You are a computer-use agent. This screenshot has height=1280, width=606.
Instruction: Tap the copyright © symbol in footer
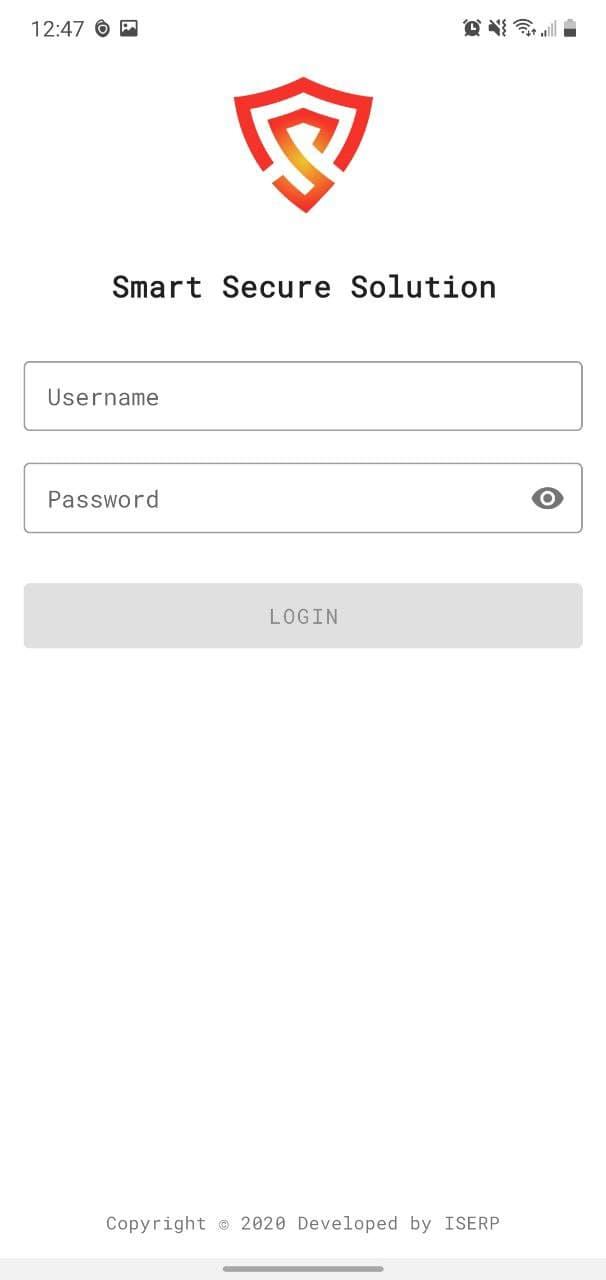tap(224, 1224)
